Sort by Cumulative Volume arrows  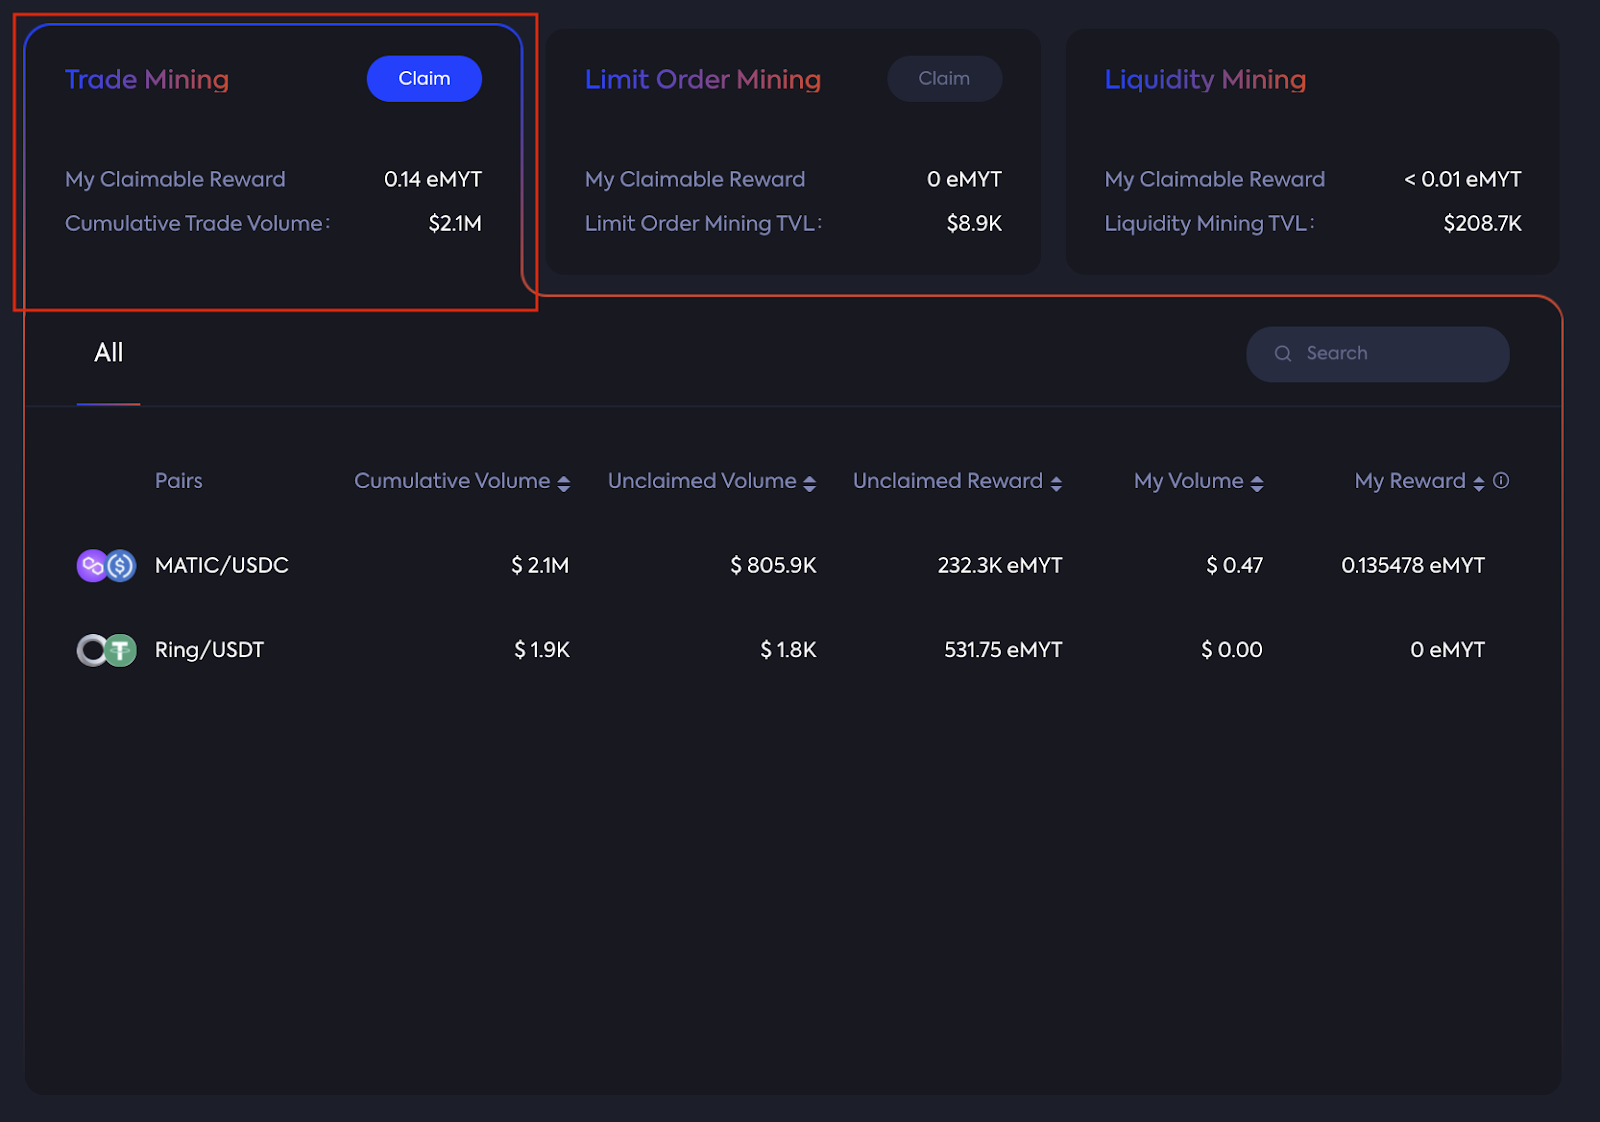[564, 483]
